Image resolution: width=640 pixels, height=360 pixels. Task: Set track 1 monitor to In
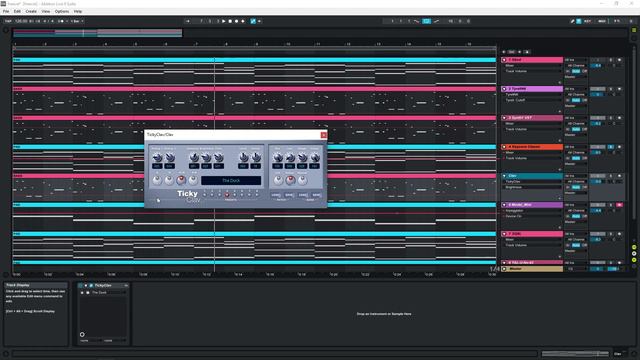pos(568,71)
